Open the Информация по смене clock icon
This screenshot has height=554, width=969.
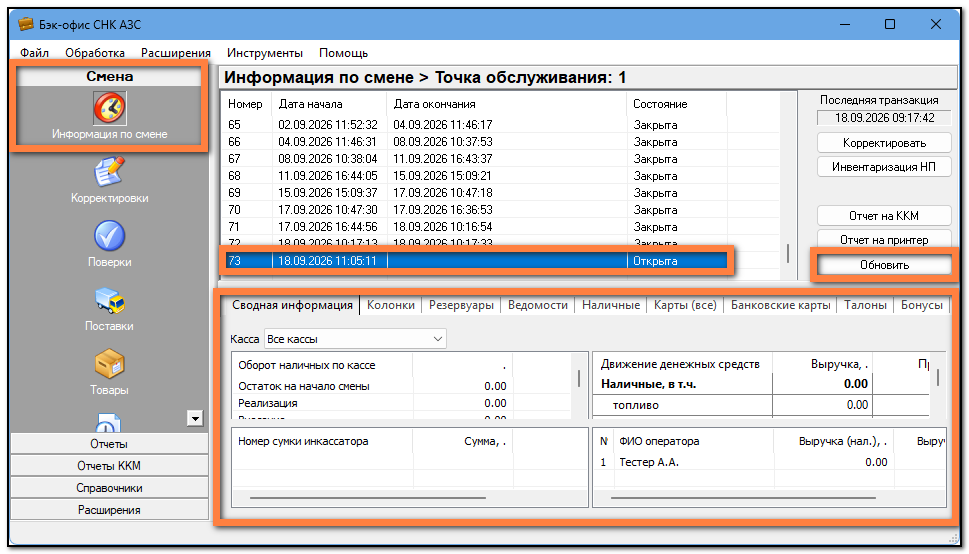coord(109,108)
